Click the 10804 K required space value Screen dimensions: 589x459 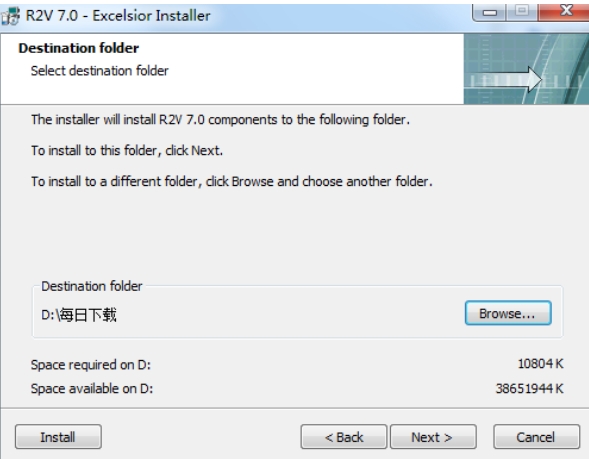pyautogui.click(x=541, y=364)
